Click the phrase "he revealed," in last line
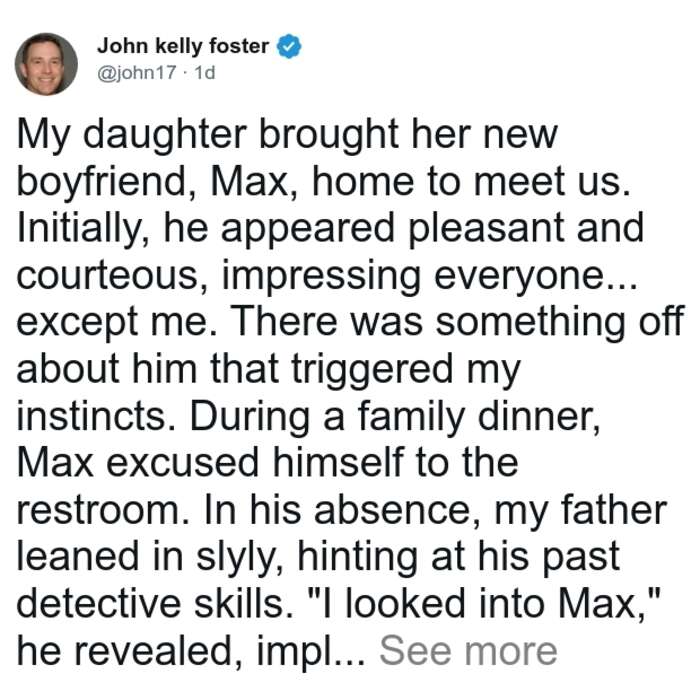 130,653
